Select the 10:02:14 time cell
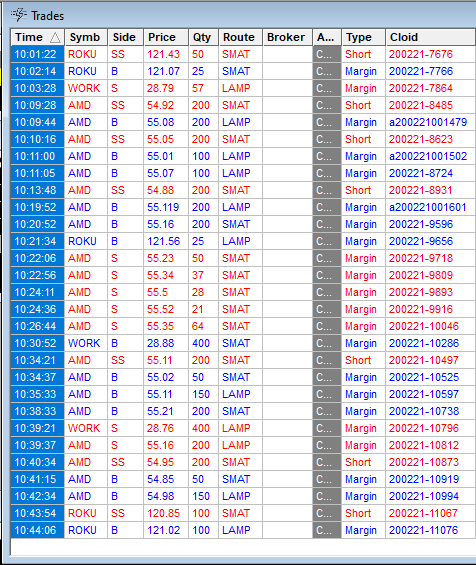476x565 pixels. point(37,71)
